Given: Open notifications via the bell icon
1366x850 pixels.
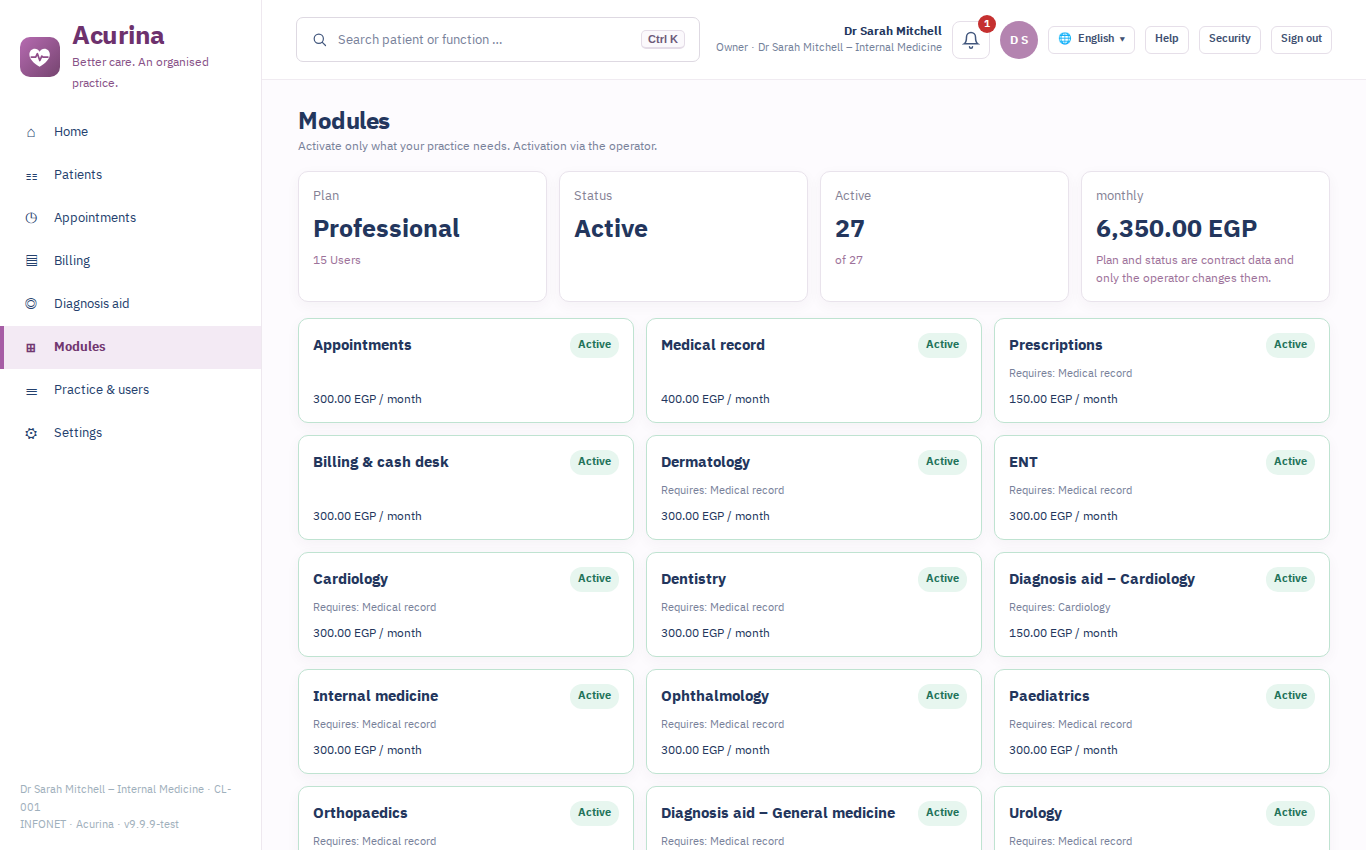Looking at the screenshot, I should 970,40.
